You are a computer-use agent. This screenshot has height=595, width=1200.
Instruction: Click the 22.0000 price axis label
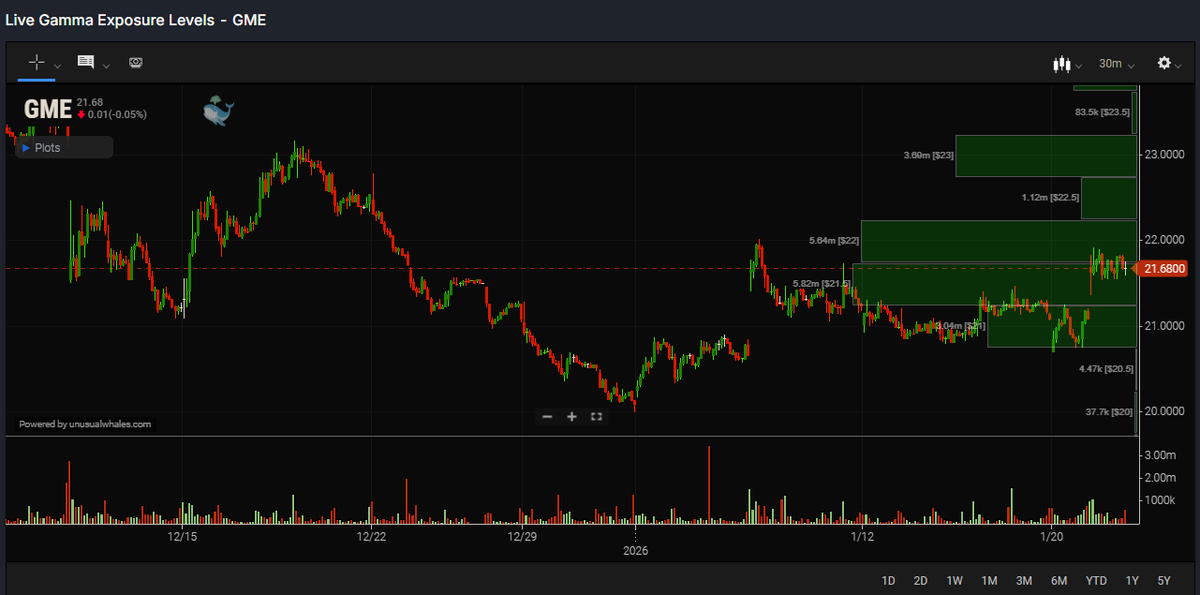(x=1166, y=240)
